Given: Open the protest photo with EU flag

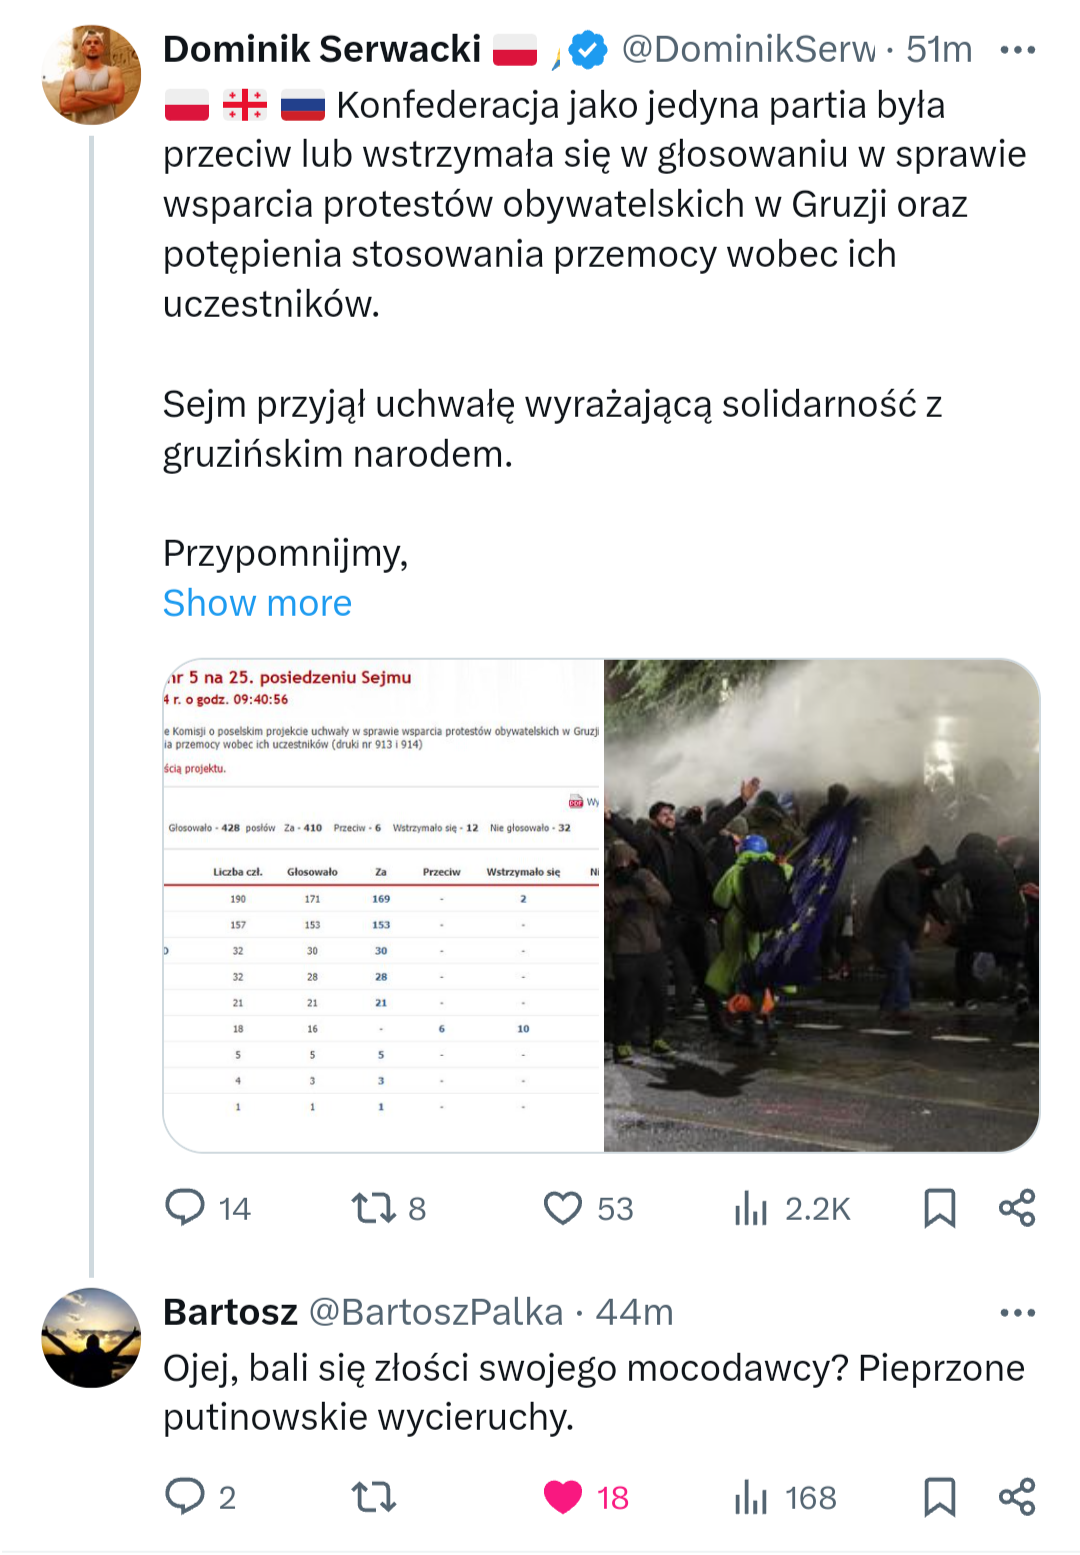Looking at the screenshot, I should click(821, 904).
